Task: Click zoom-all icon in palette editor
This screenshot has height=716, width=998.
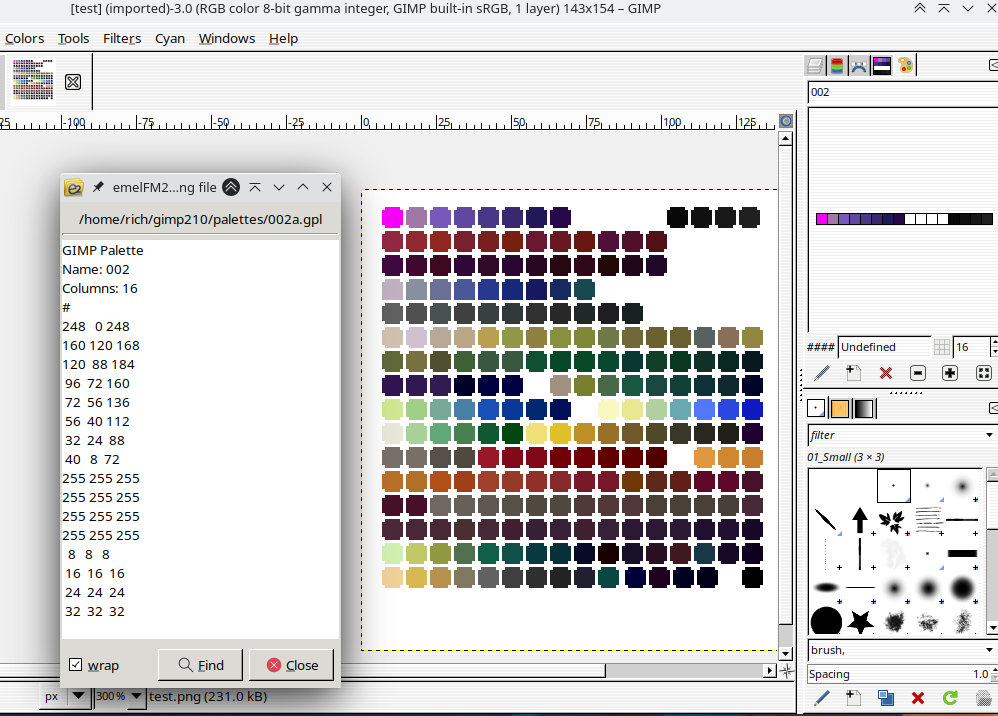Action: point(983,373)
